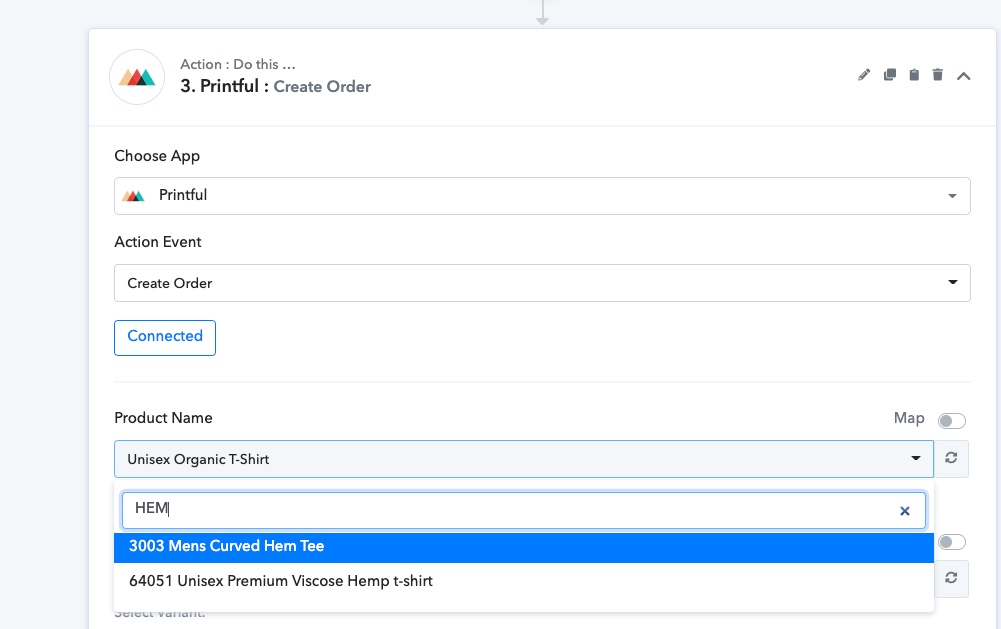Duplicate the Printful step with copy icon
Viewport: 1001px width, 629px height.
coord(889,75)
